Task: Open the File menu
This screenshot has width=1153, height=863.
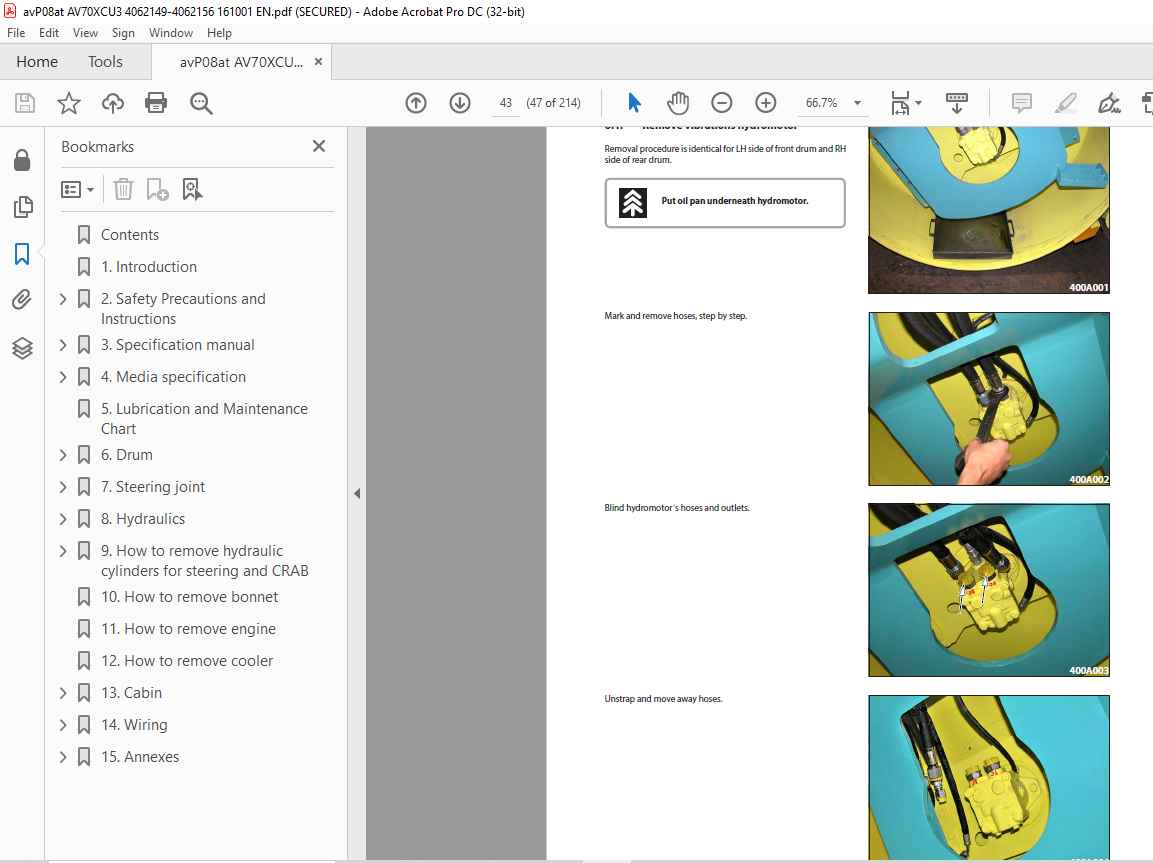Action: (16, 33)
